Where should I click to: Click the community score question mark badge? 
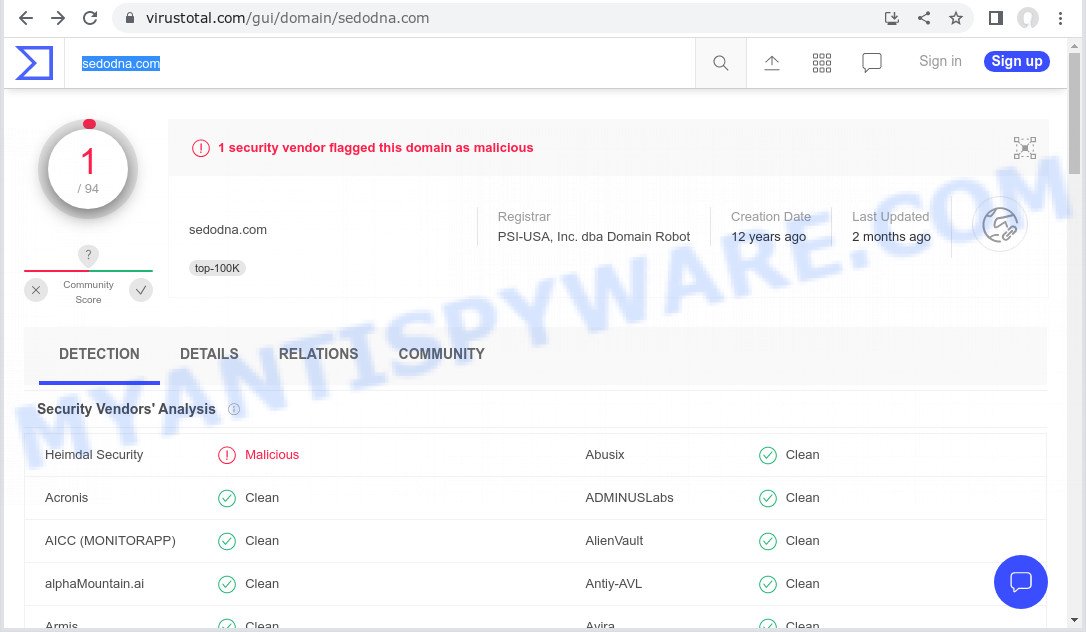coord(88,255)
